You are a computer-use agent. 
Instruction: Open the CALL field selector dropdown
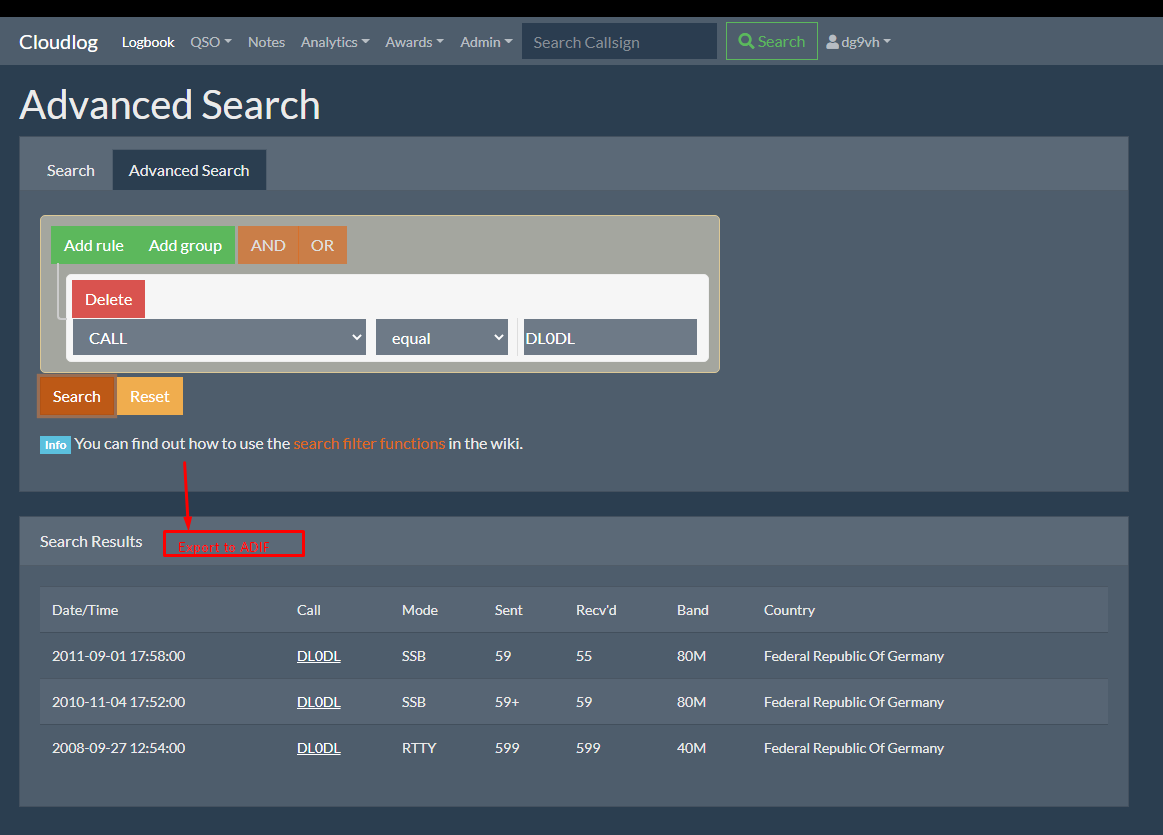coord(220,337)
